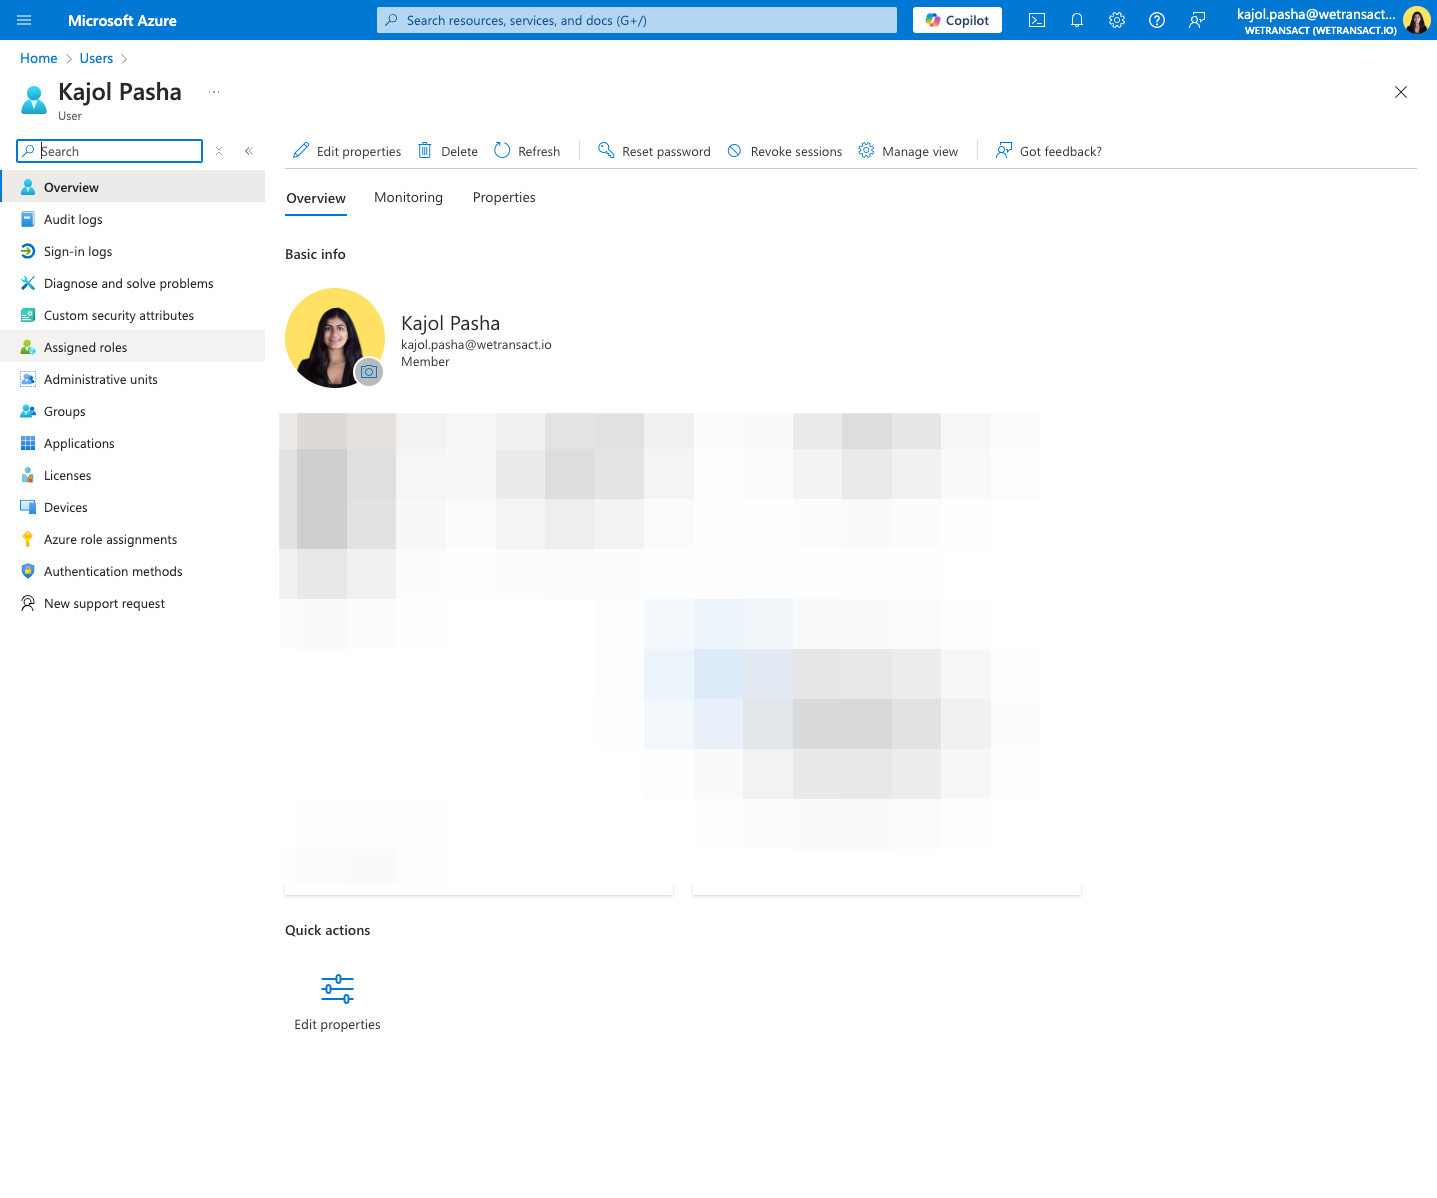Click Delete user in the toolbar
1437x1198 pixels.
tap(447, 151)
